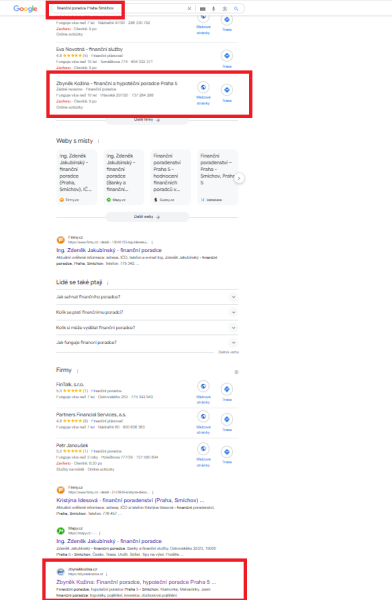Open directions icon for Zbyněk Kožina listing
Image resolution: width=392 pixels, height=600 pixels.
point(227,90)
